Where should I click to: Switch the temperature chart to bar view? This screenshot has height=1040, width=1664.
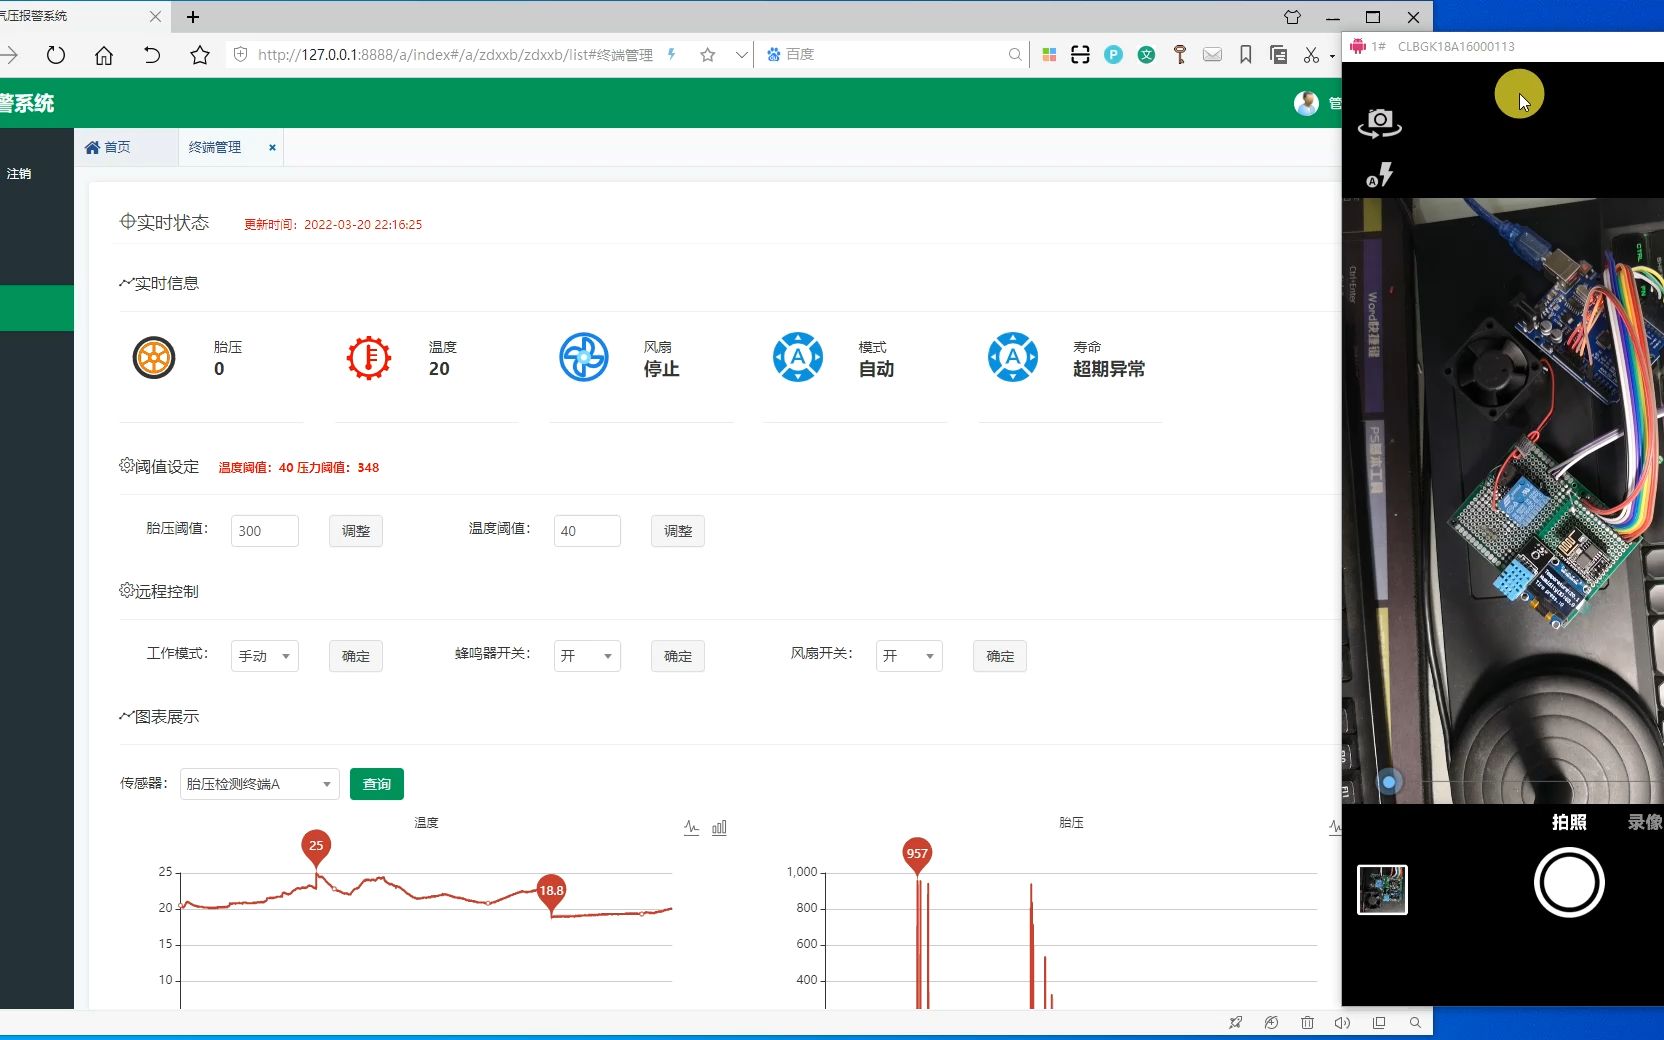(718, 828)
